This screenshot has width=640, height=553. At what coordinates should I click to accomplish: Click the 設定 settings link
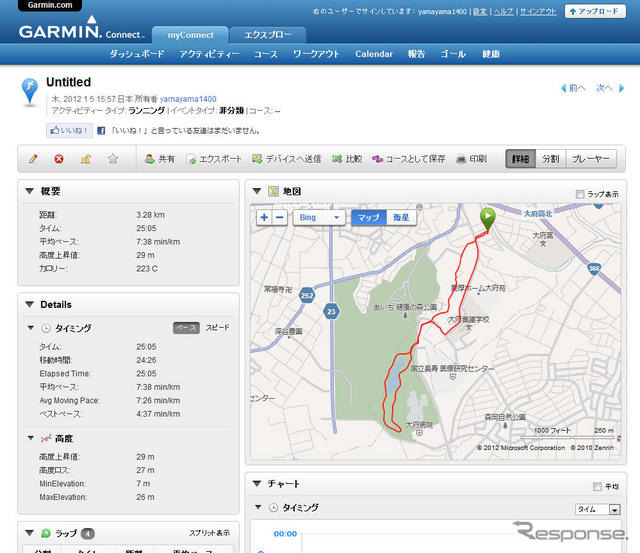(480, 11)
